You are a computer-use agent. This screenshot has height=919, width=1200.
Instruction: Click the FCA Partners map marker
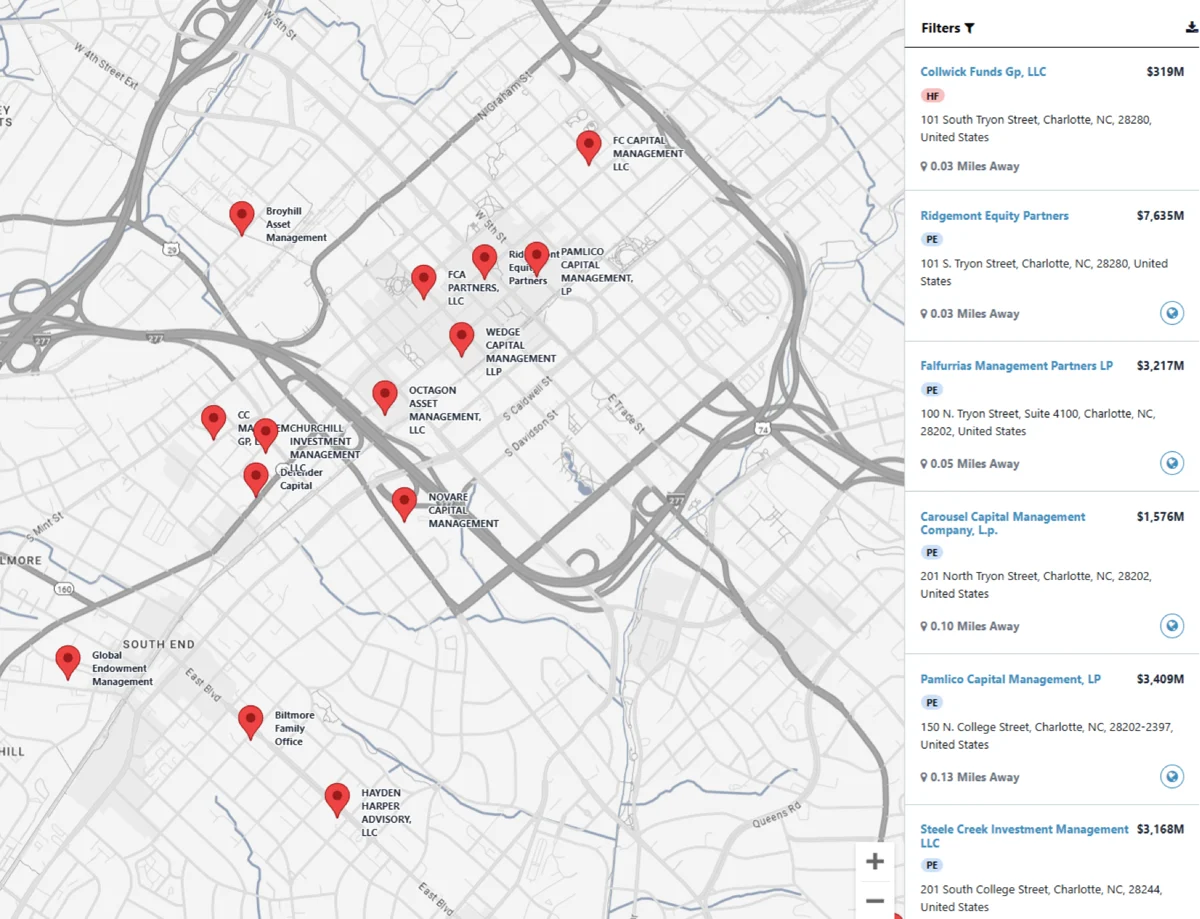pos(424,282)
